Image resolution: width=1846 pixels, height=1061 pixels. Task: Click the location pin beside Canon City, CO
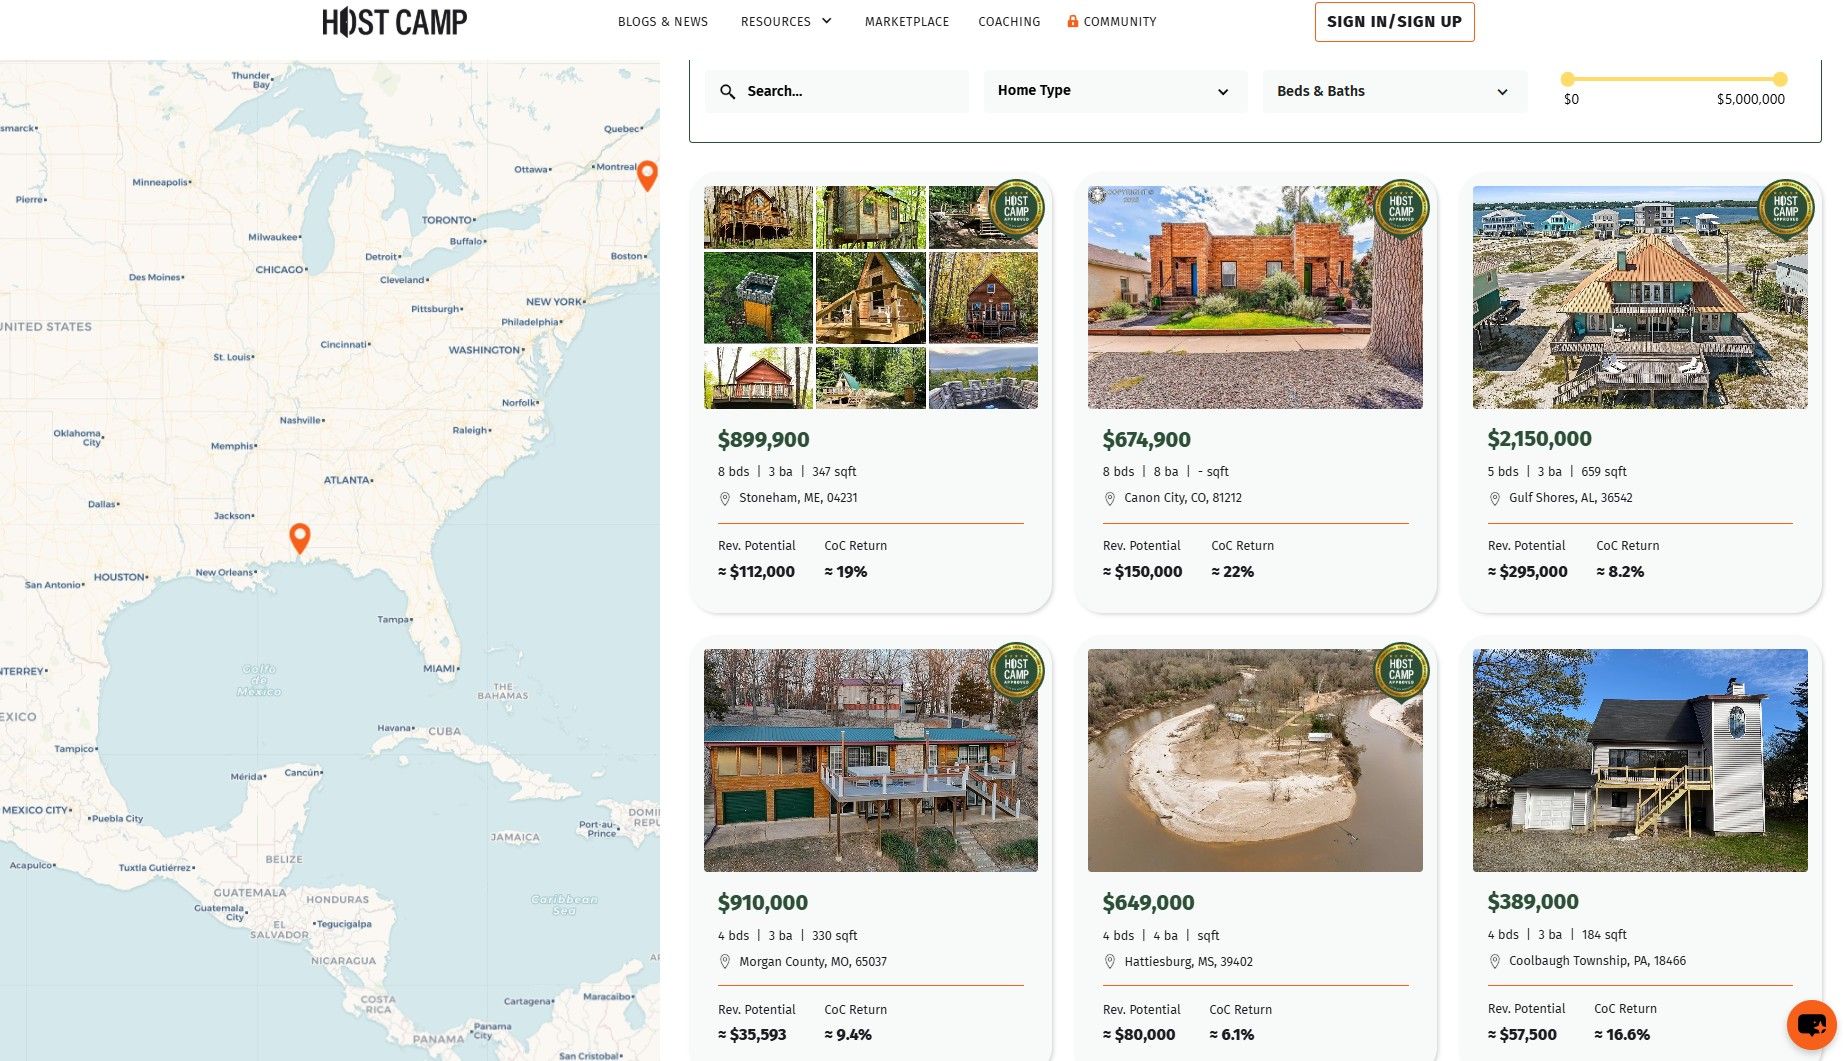(1109, 498)
